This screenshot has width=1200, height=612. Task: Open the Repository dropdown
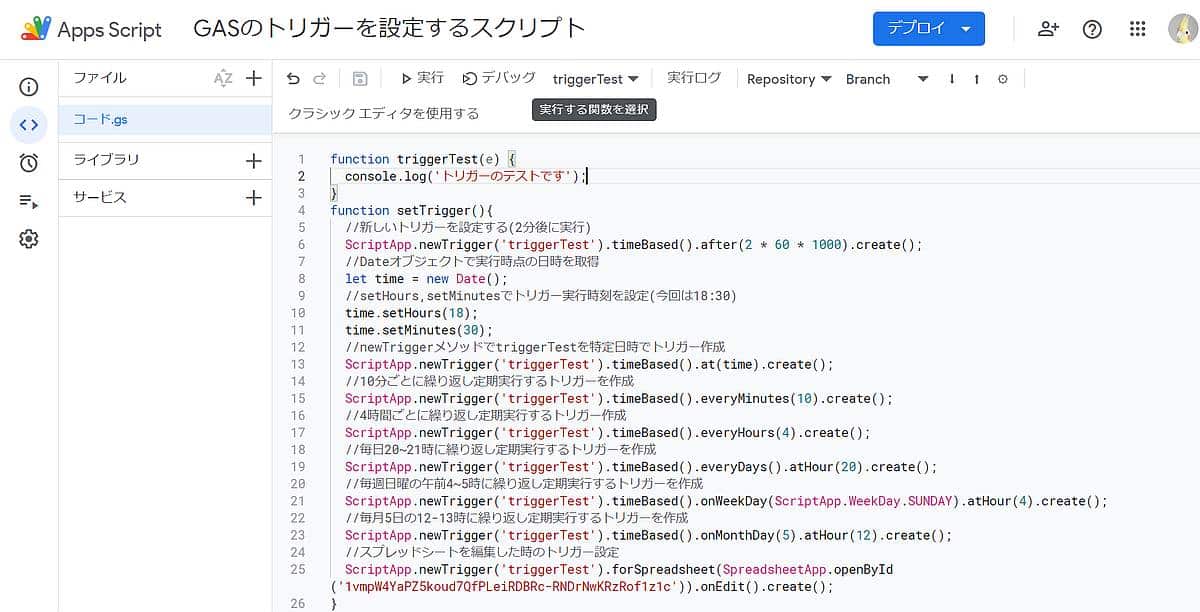789,78
